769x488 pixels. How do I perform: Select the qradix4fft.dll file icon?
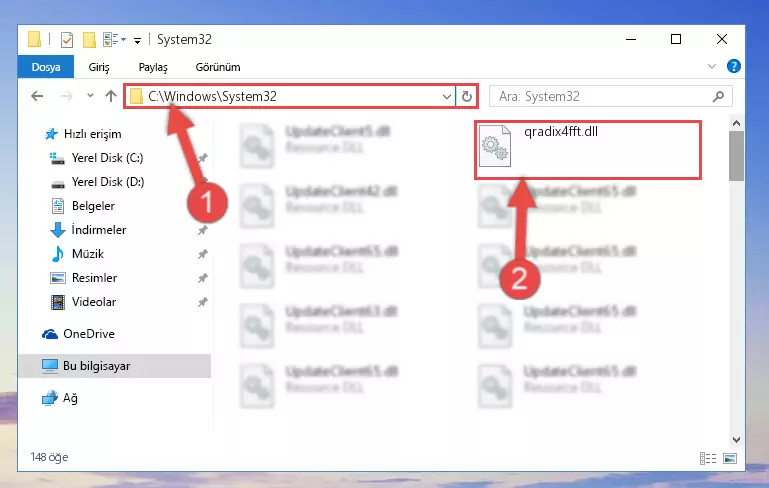(x=494, y=146)
